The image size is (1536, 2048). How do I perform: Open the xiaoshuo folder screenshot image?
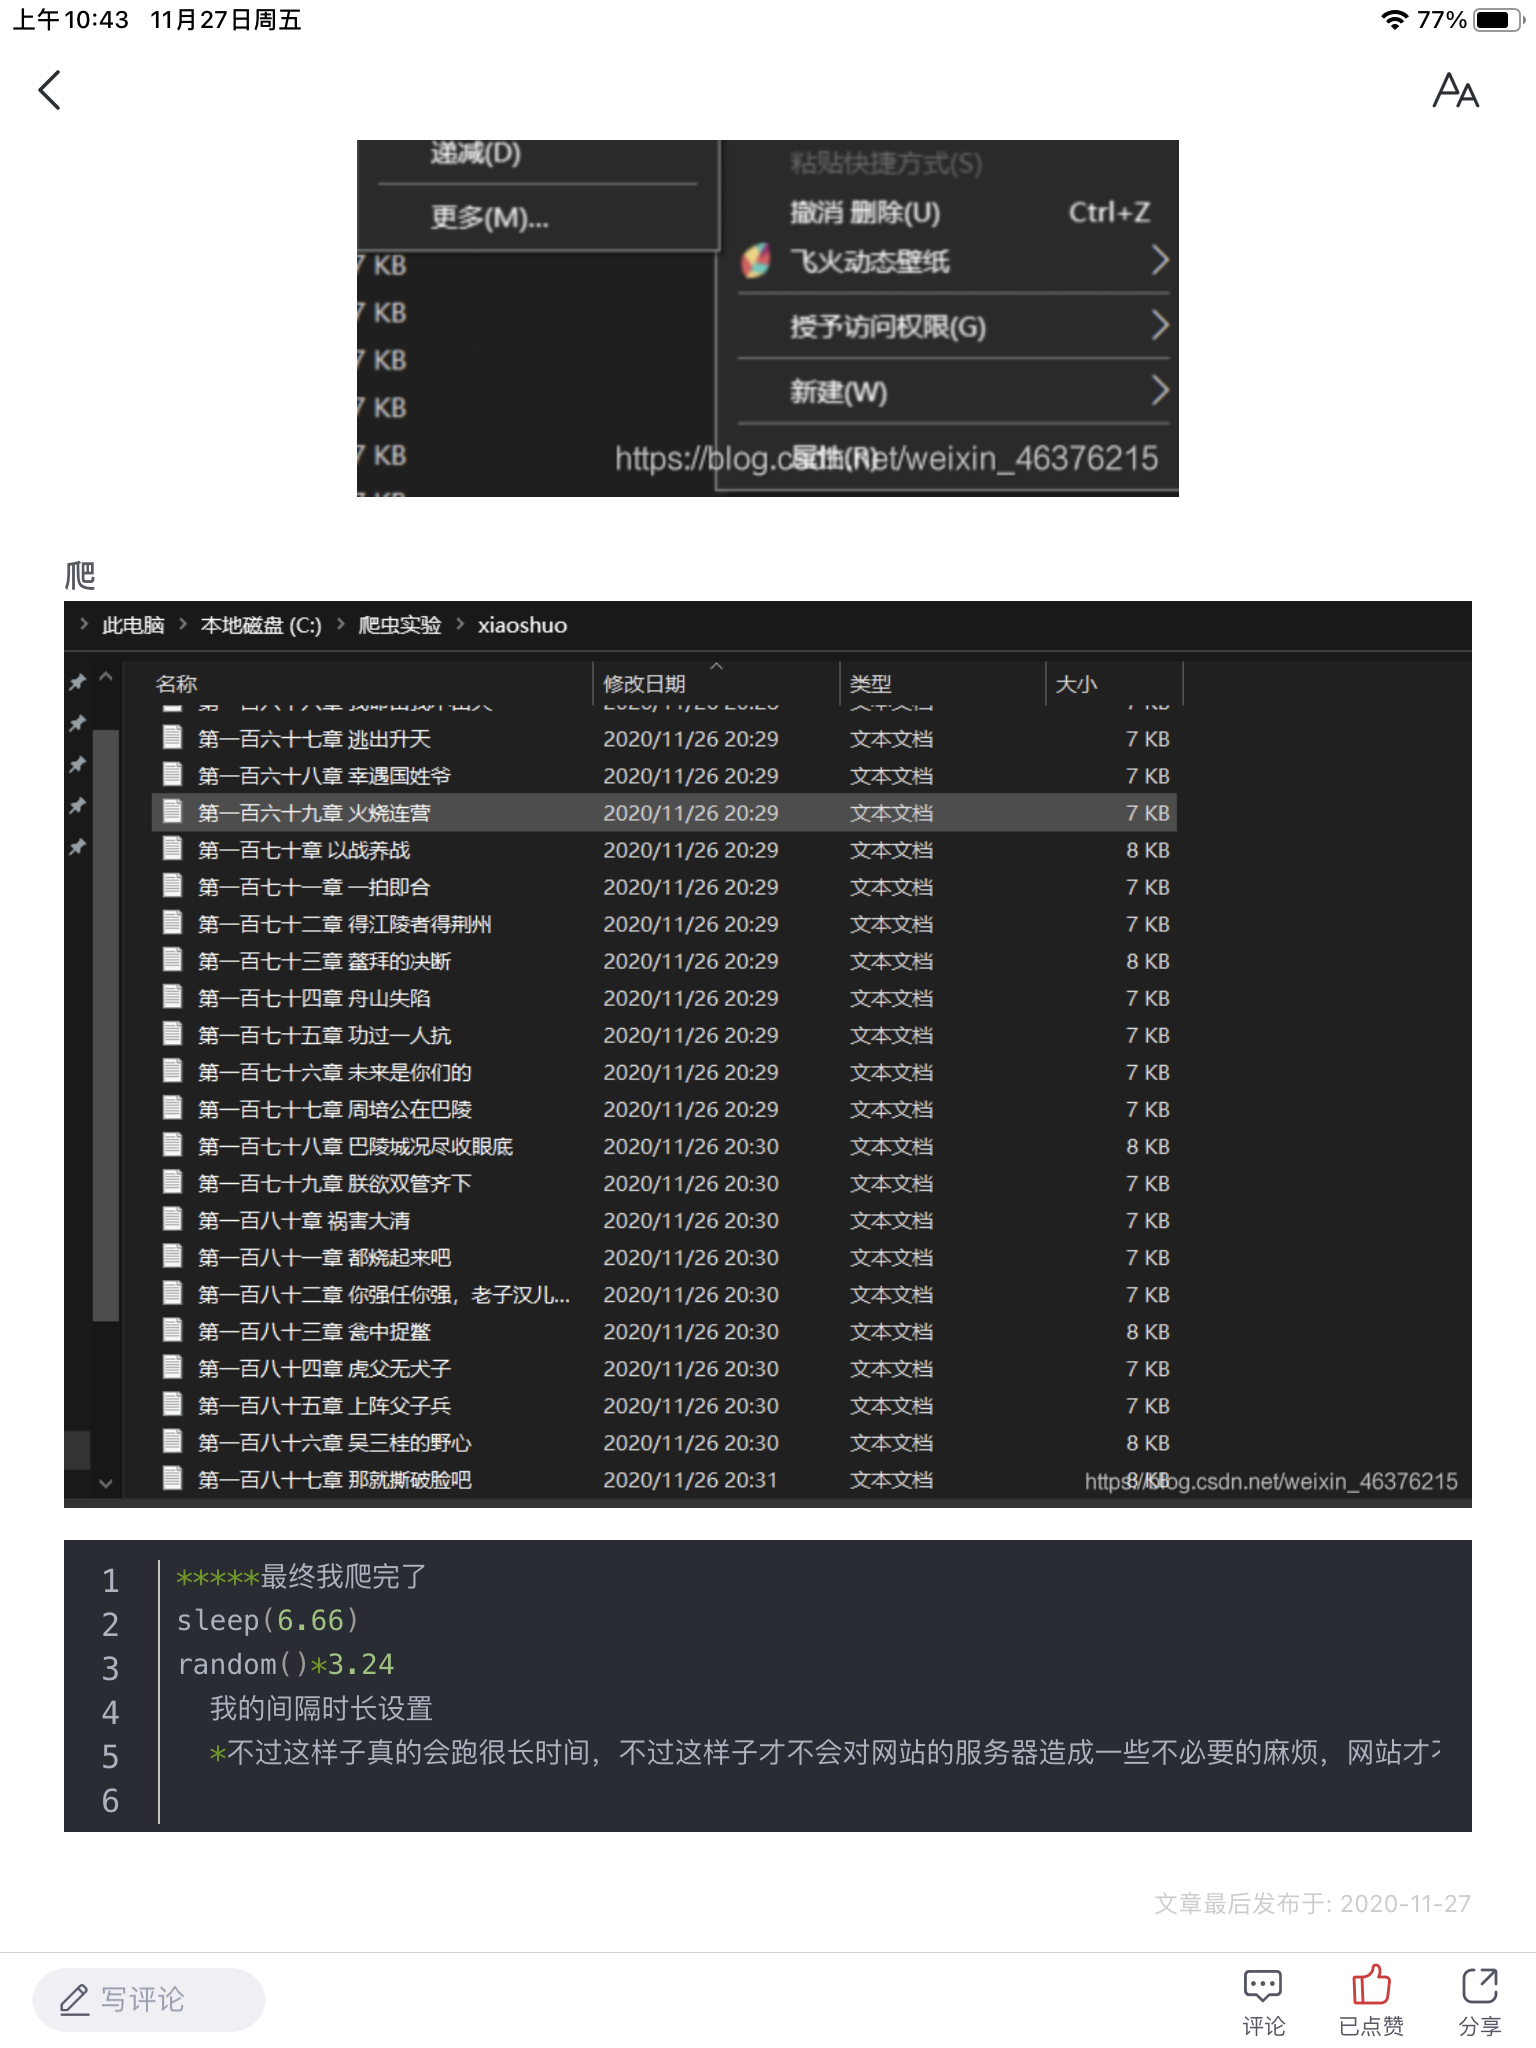click(767, 1054)
